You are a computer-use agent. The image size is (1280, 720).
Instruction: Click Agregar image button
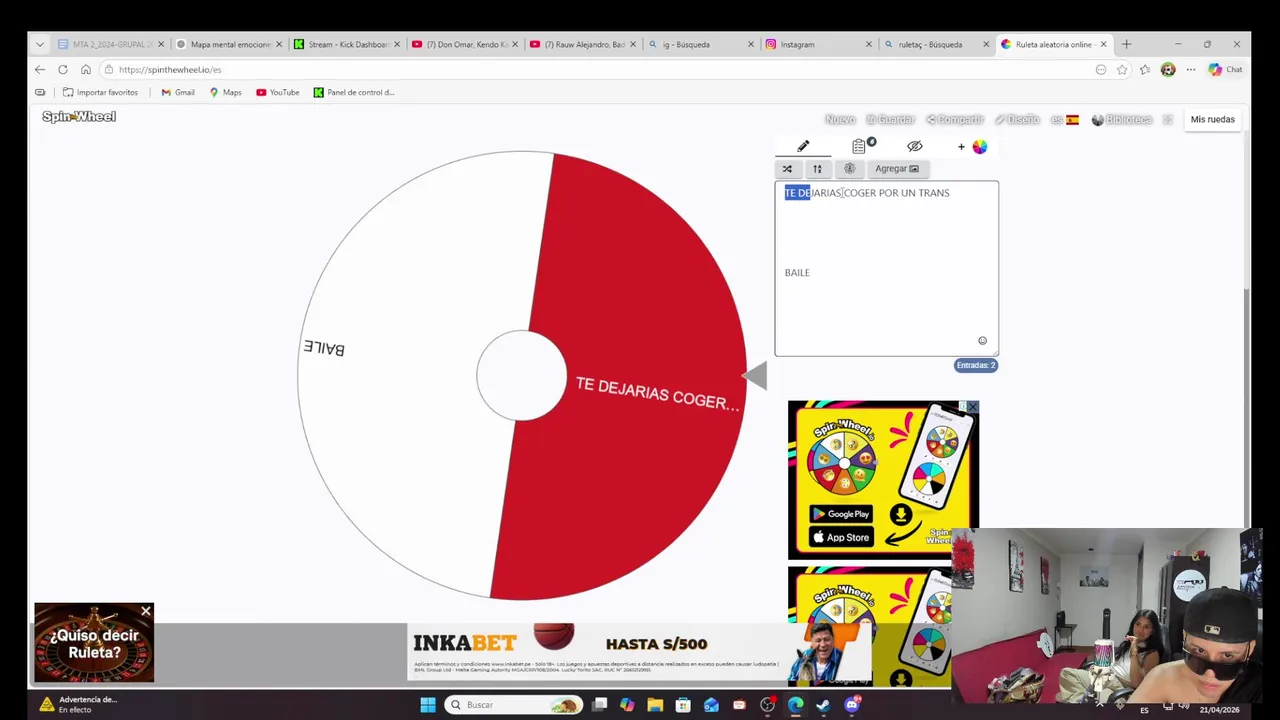pyautogui.click(x=897, y=168)
